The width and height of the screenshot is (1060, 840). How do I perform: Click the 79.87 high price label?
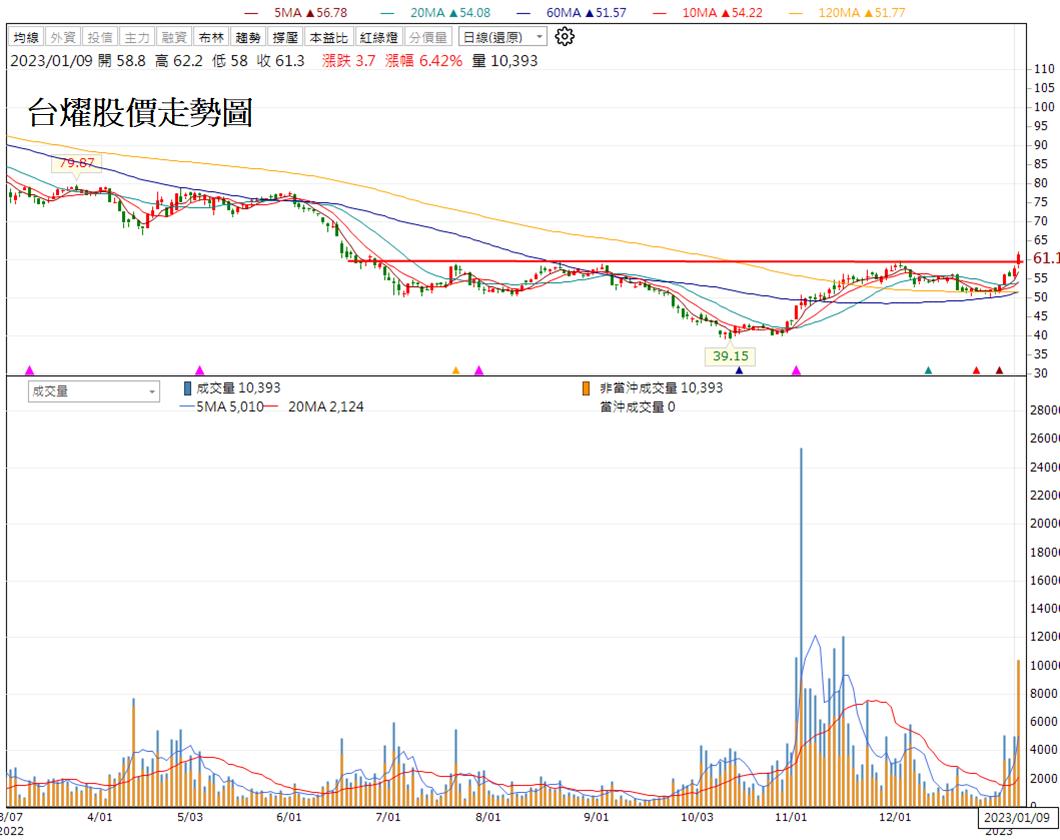pyautogui.click(x=76, y=163)
